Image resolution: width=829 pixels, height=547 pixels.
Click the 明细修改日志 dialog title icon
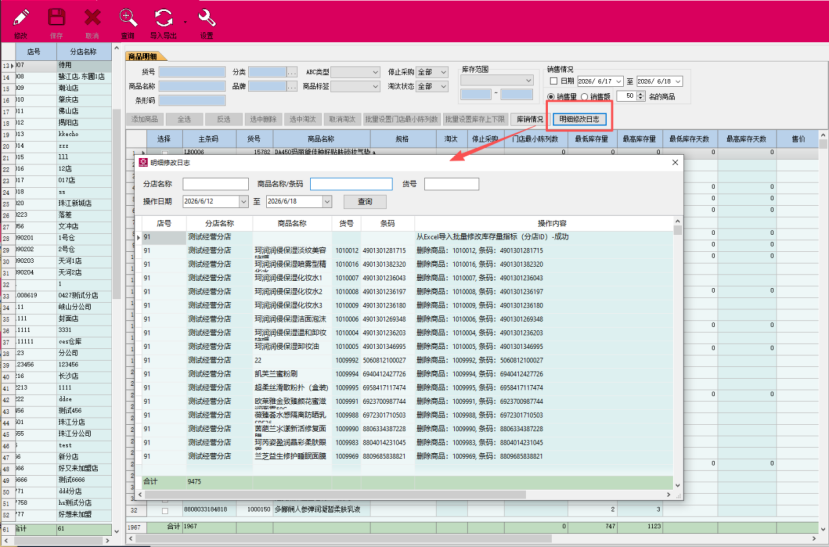[x=143, y=162]
